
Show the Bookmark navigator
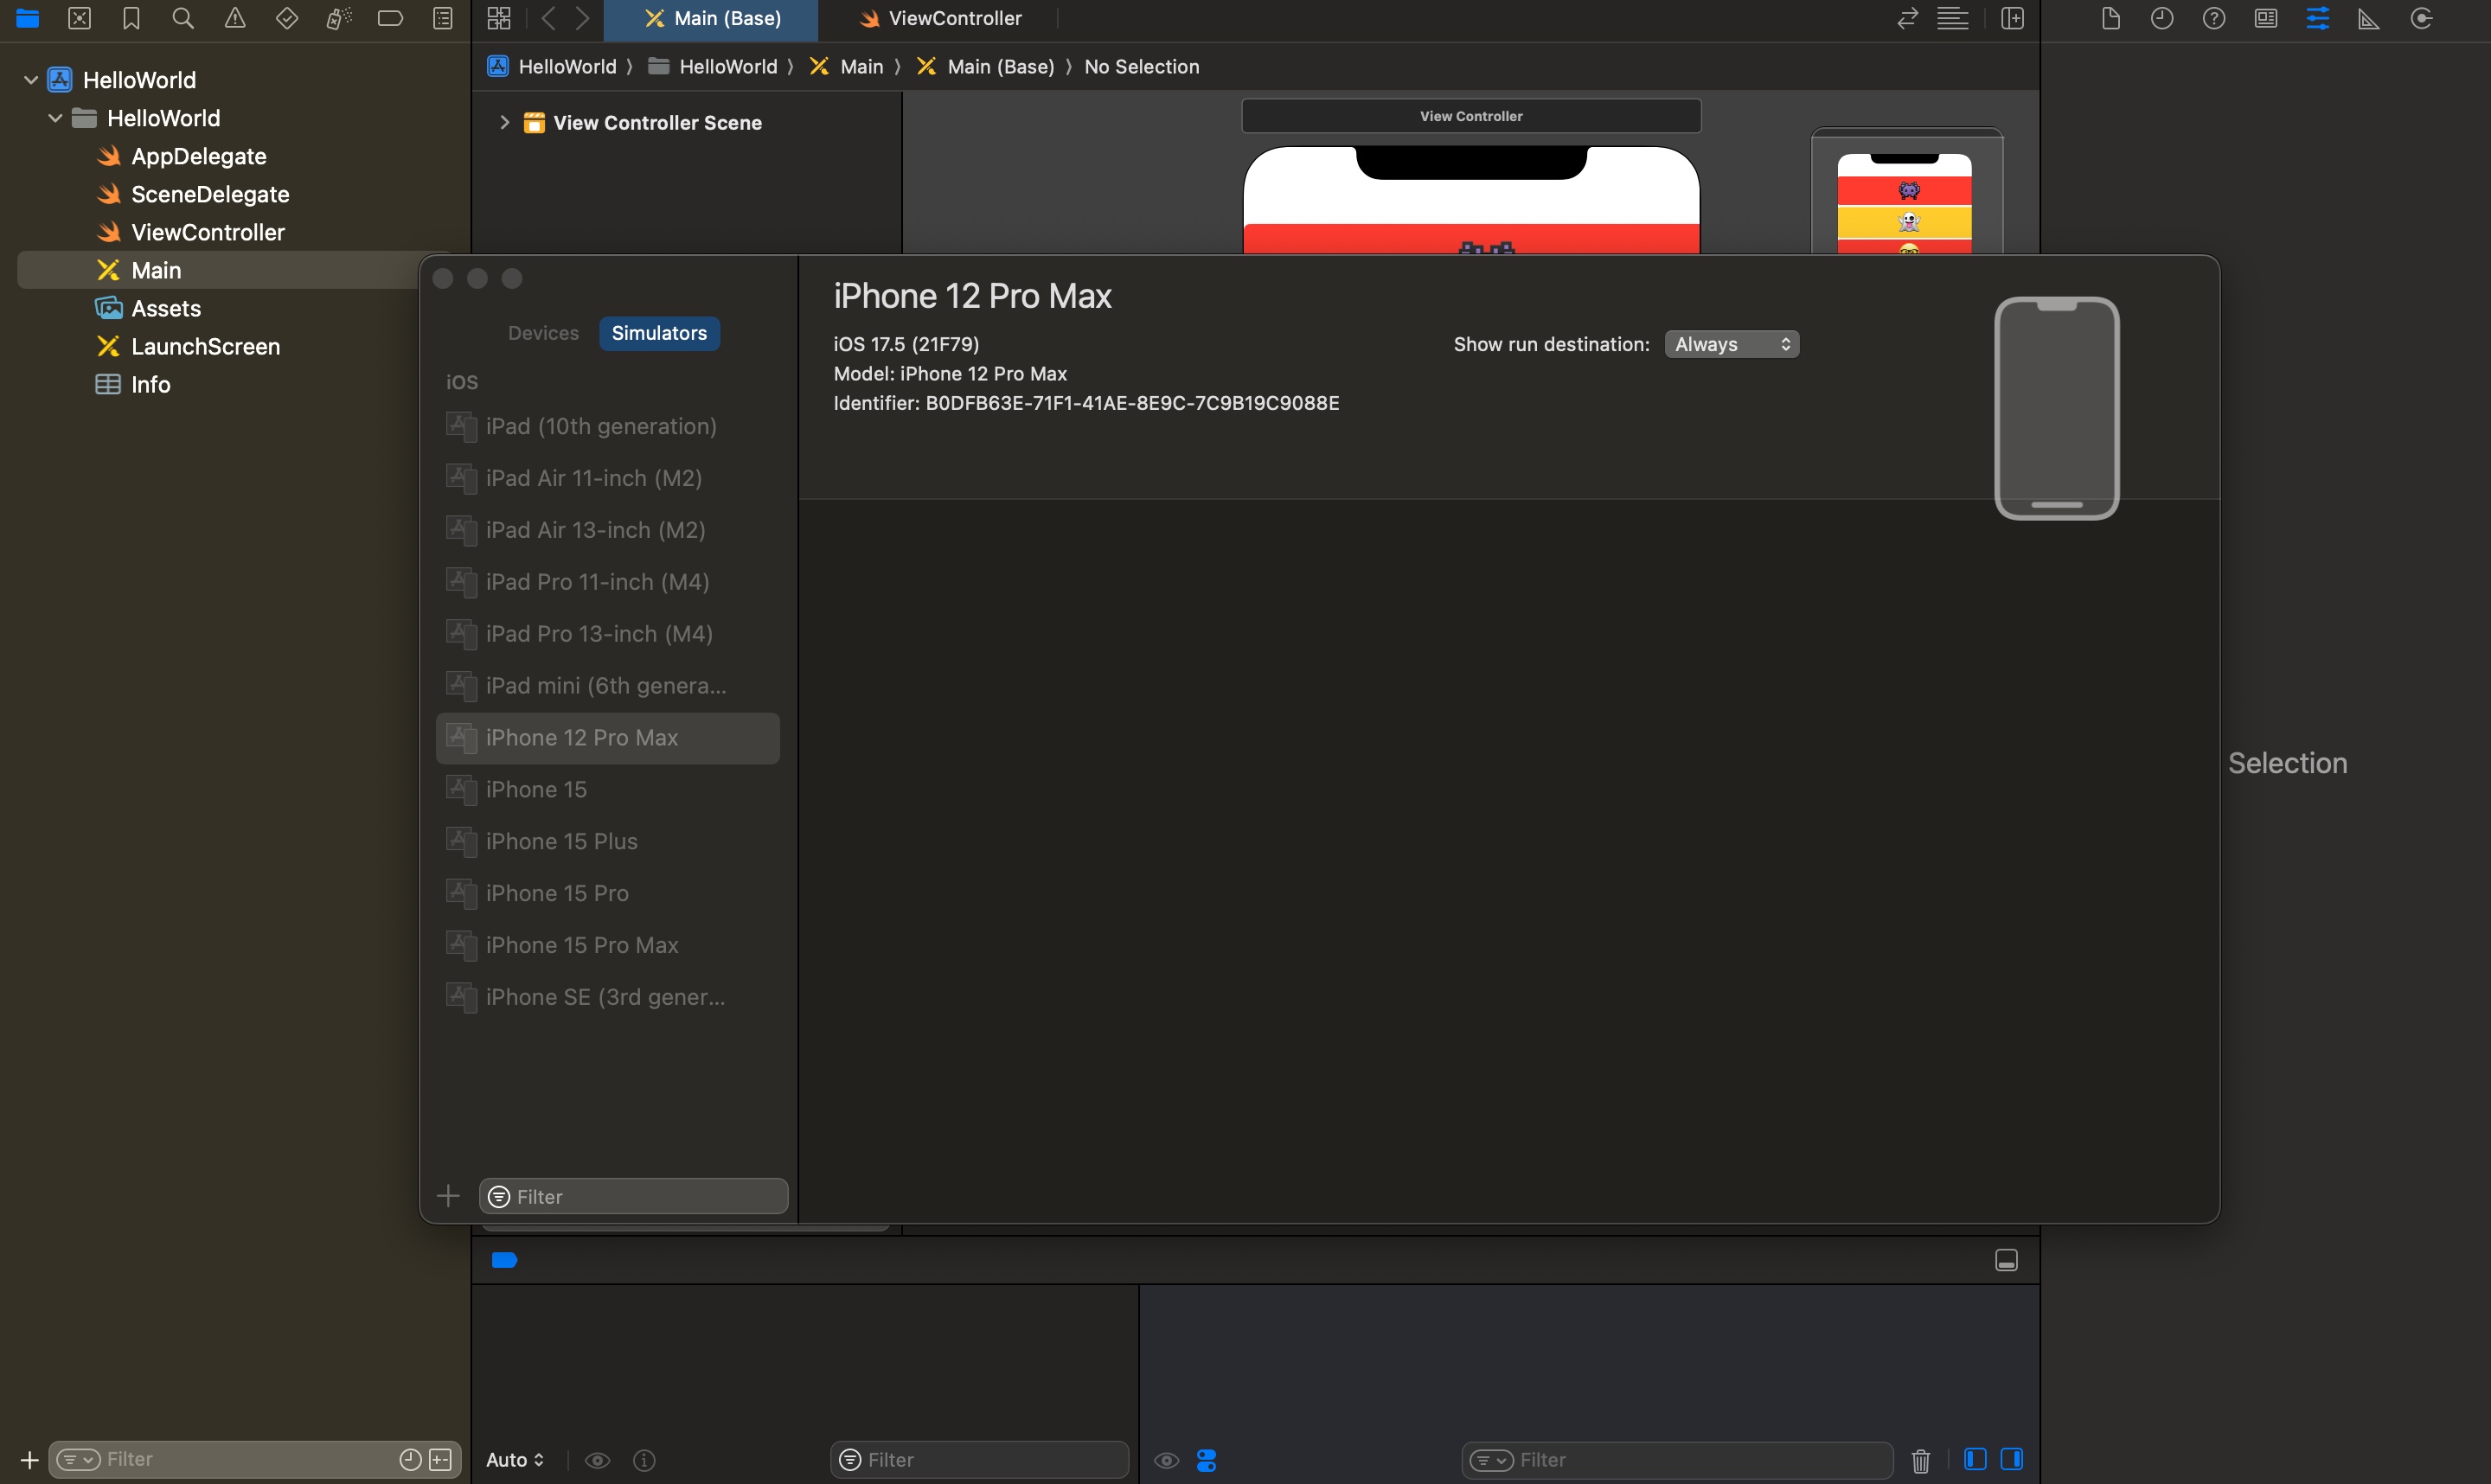point(131,18)
